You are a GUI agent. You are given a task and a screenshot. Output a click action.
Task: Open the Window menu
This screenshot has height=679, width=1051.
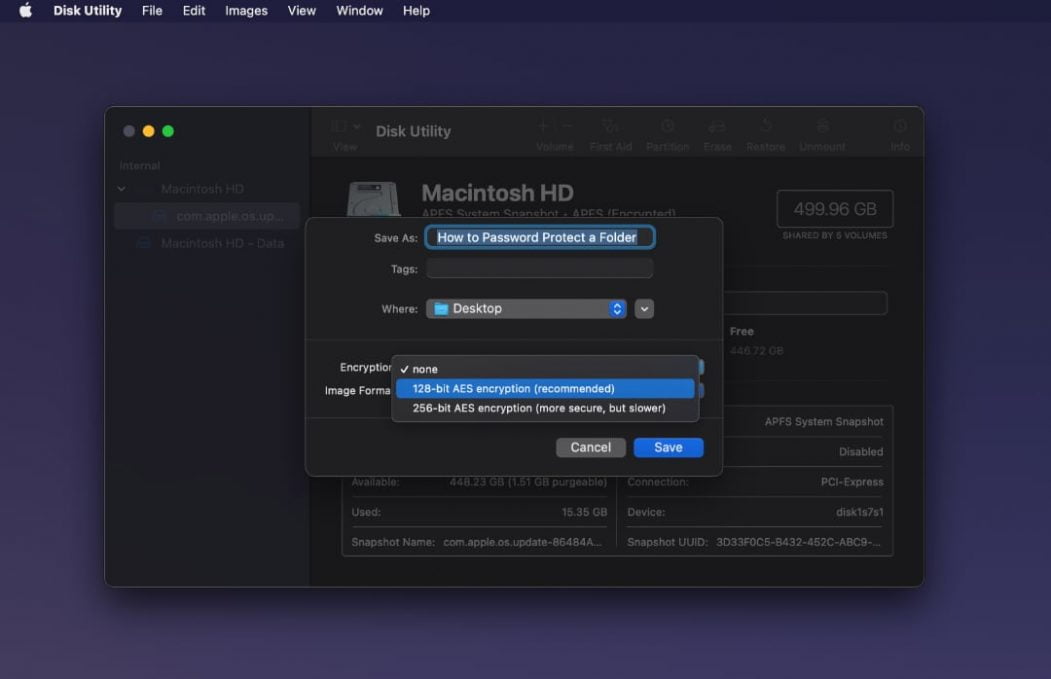pos(358,11)
